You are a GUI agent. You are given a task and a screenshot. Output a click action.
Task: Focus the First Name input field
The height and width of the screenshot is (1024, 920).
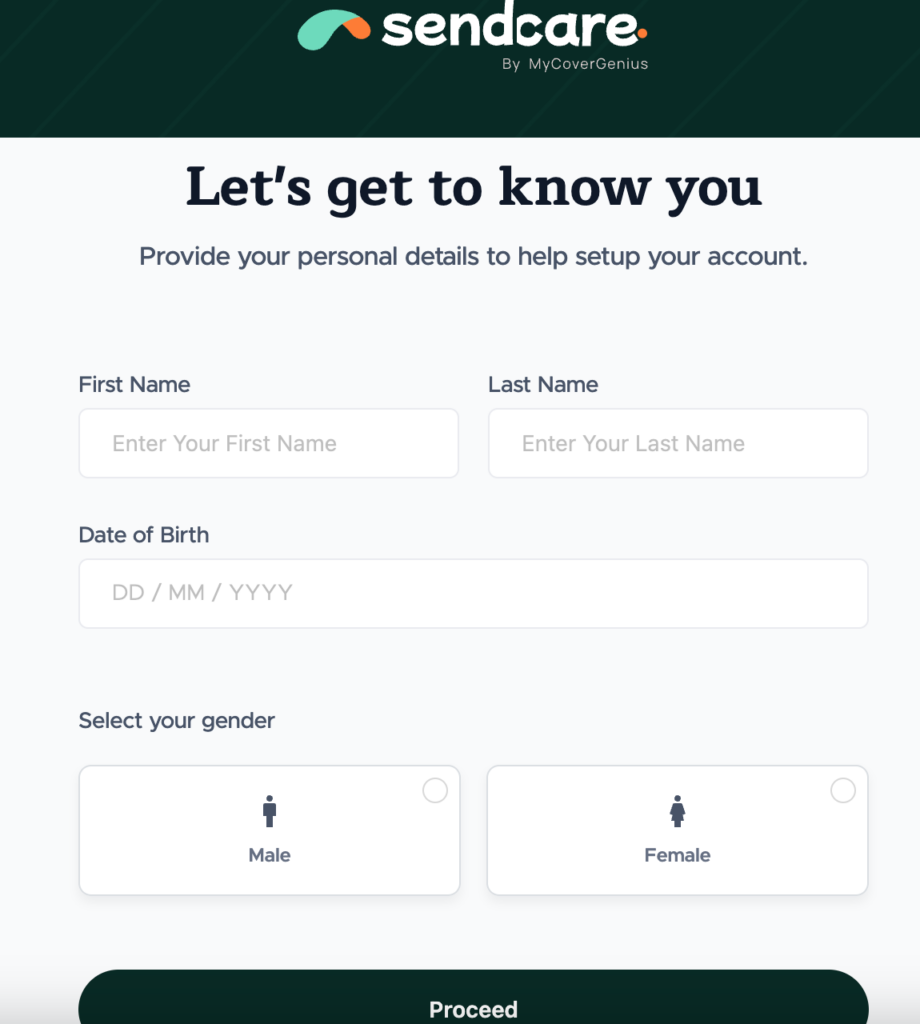(268, 443)
